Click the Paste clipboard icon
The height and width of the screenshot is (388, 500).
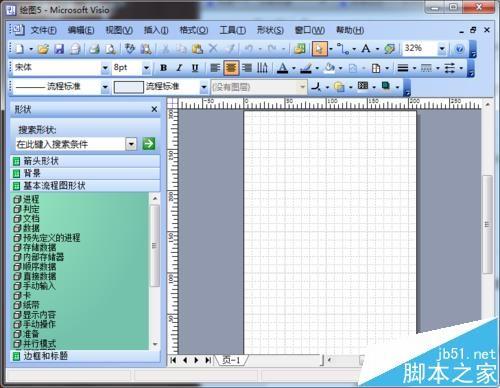197,49
